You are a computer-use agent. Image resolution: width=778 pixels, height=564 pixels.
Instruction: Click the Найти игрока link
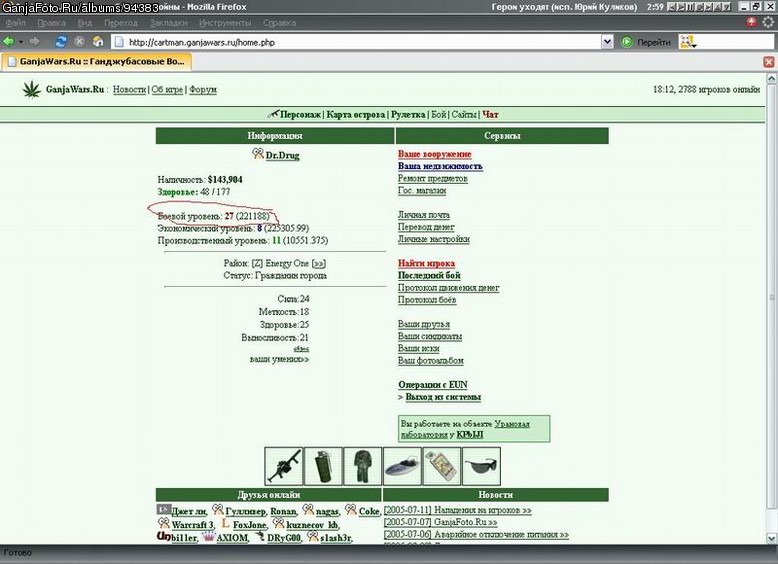click(426, 263)
